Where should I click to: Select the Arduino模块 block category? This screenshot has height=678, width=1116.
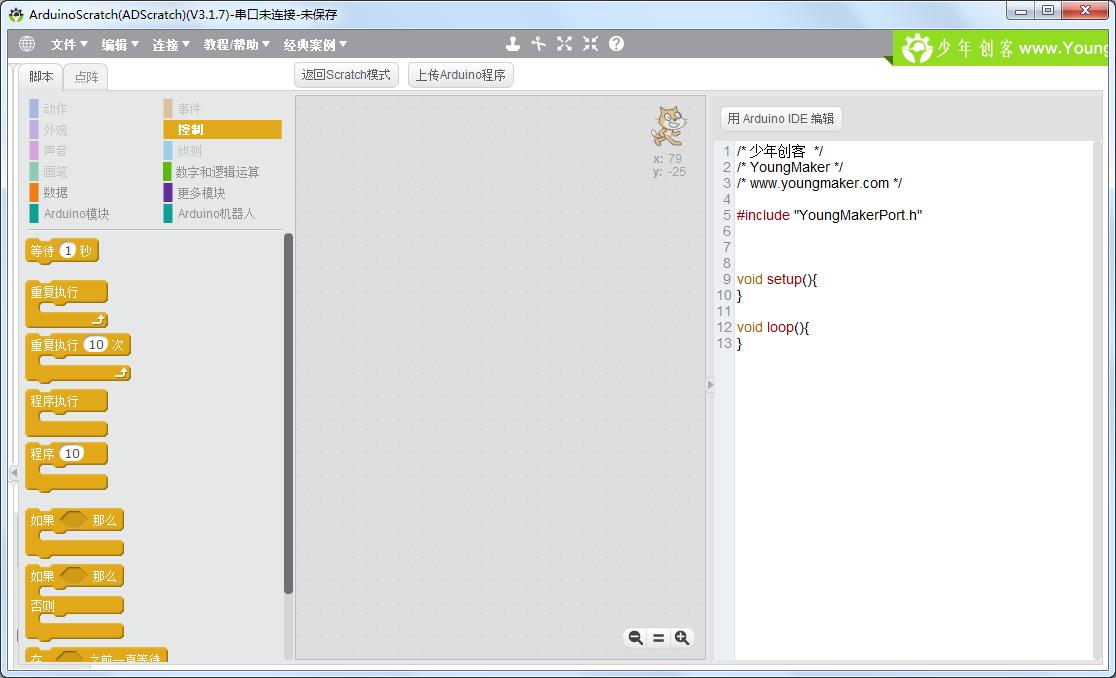click(70, 213)
